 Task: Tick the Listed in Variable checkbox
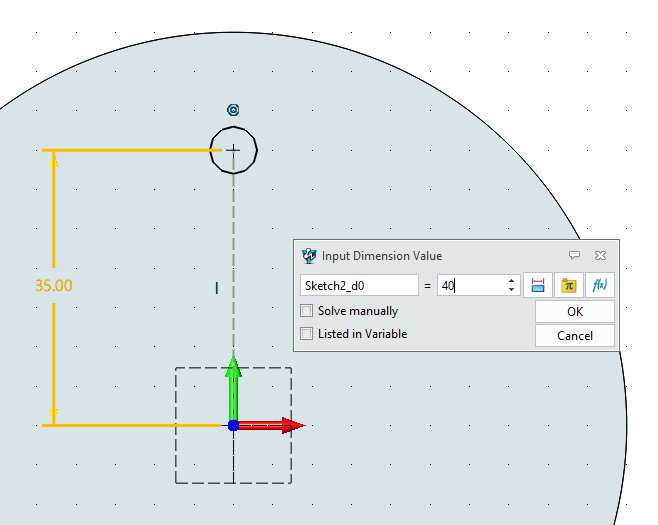tap(307, 334)
